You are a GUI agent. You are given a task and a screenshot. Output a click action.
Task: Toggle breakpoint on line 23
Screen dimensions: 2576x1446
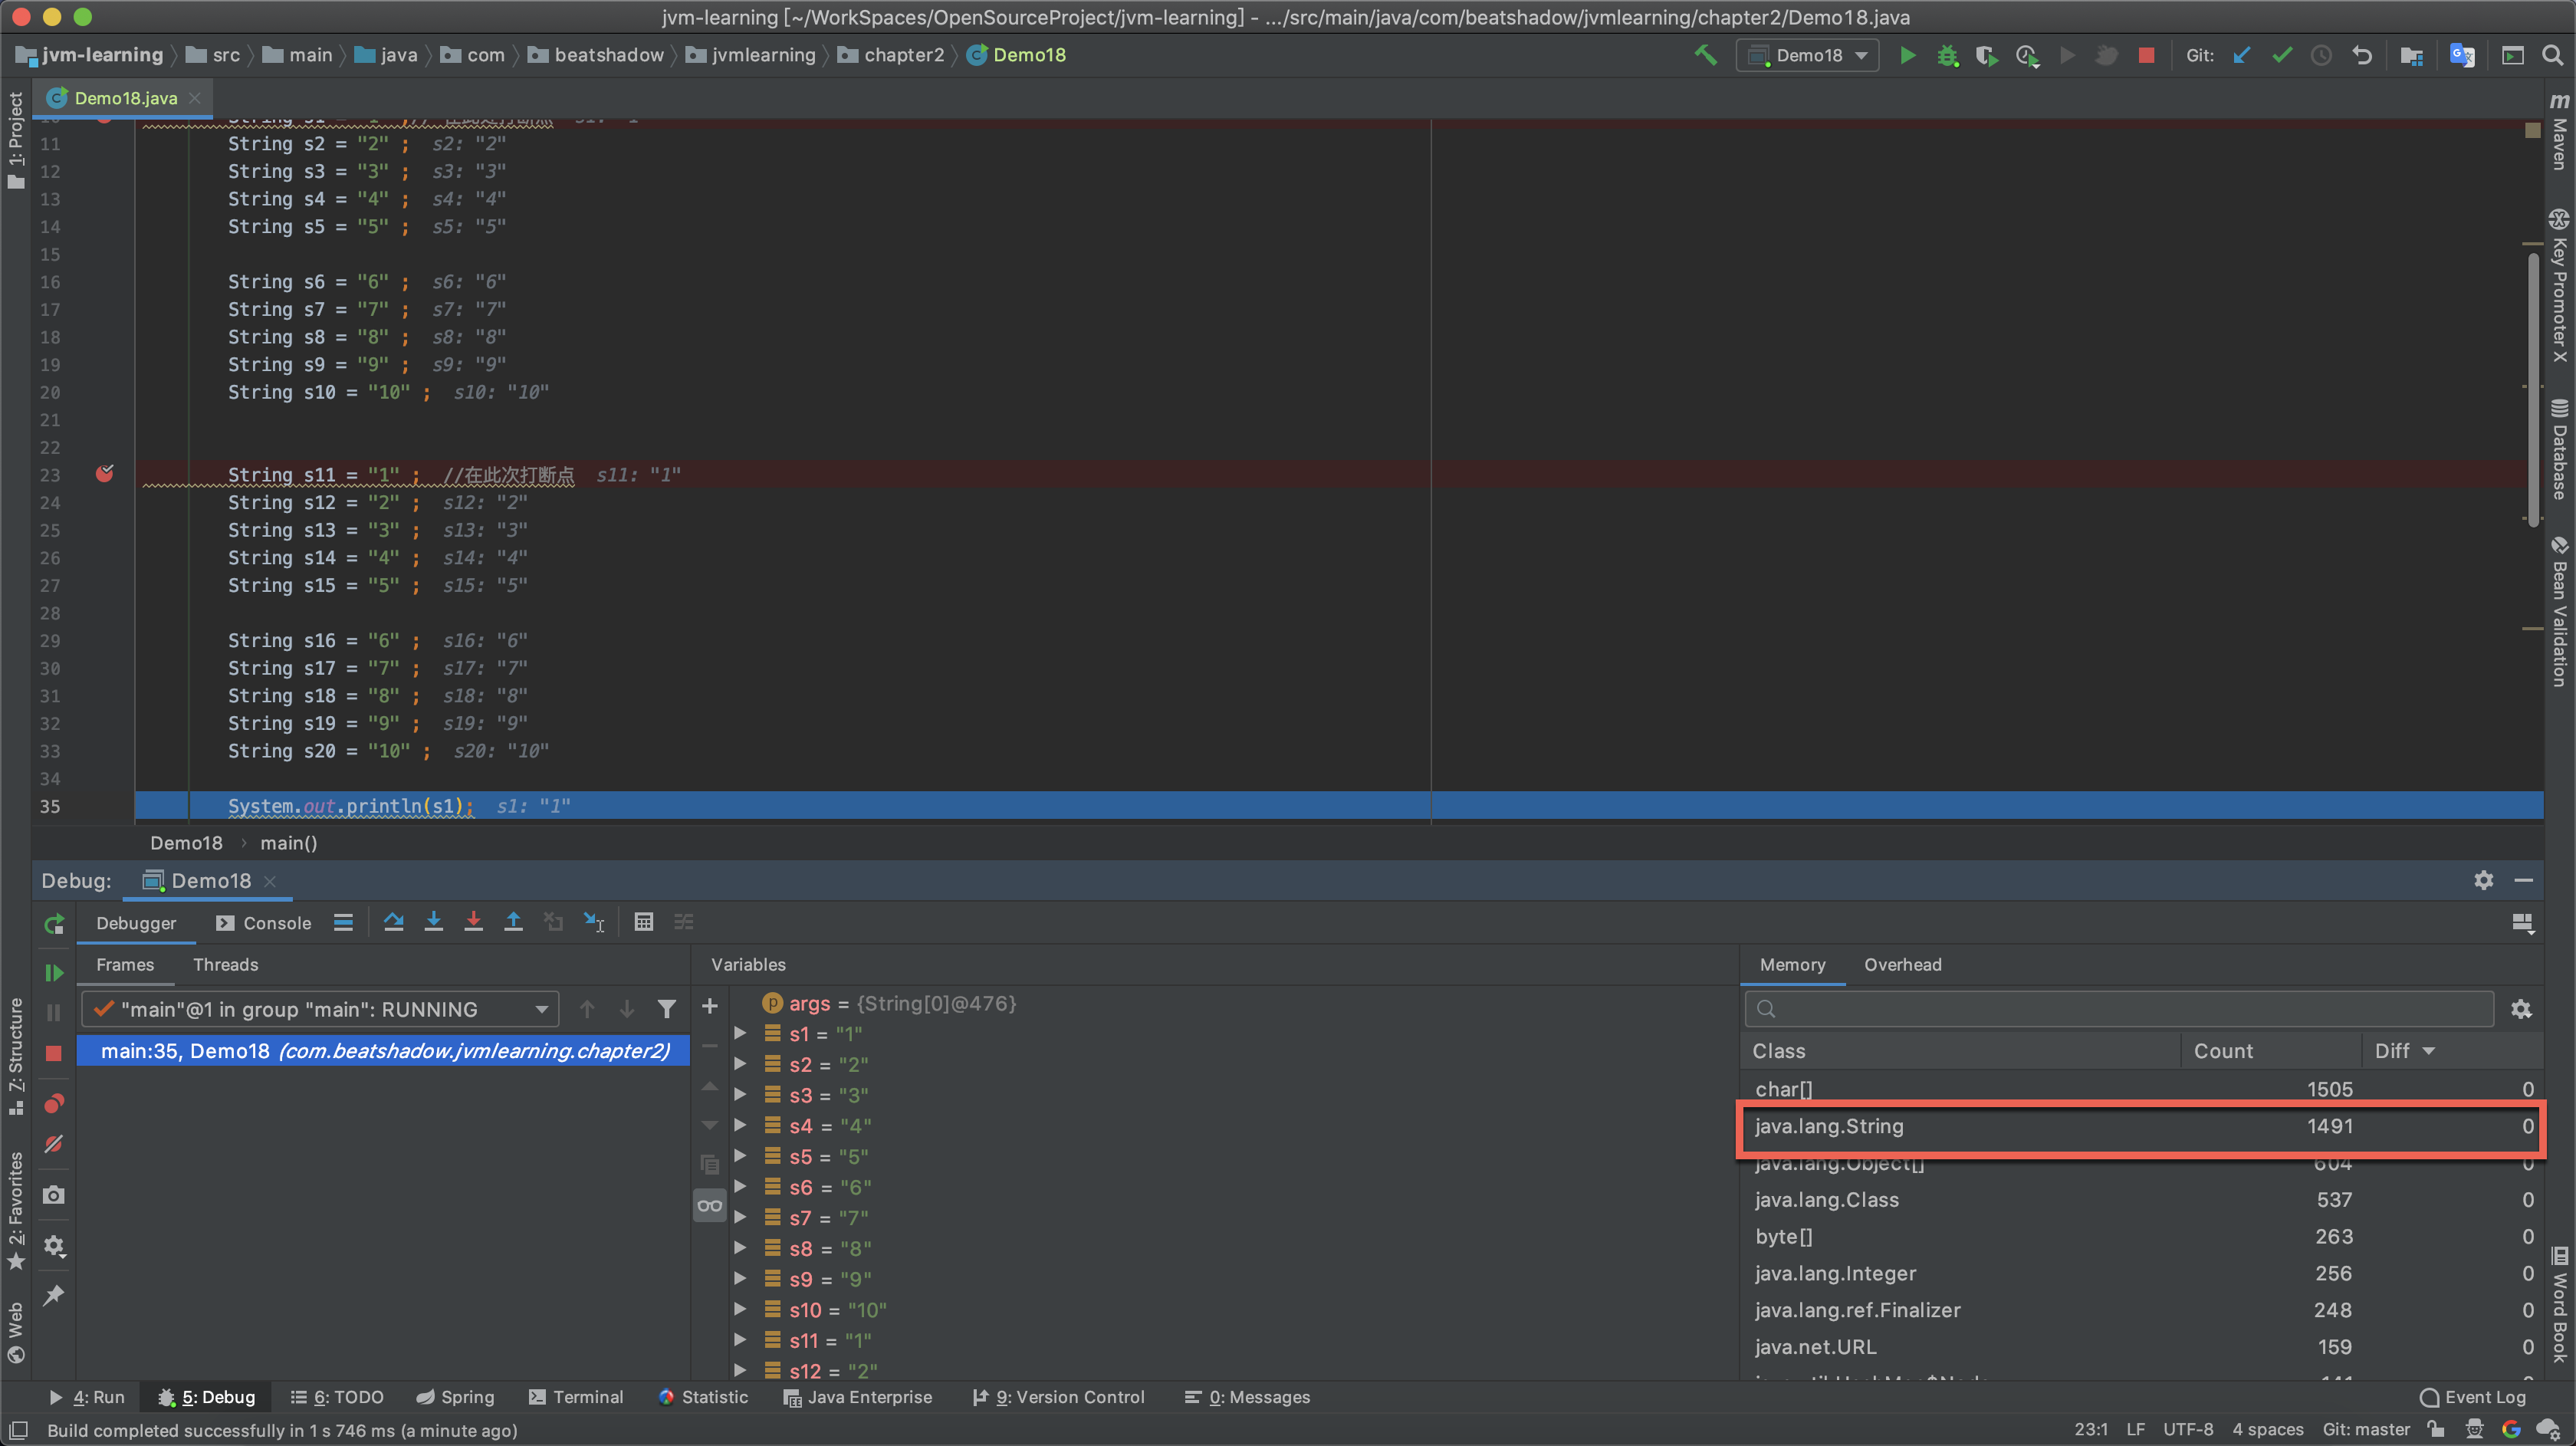[104, 474]
